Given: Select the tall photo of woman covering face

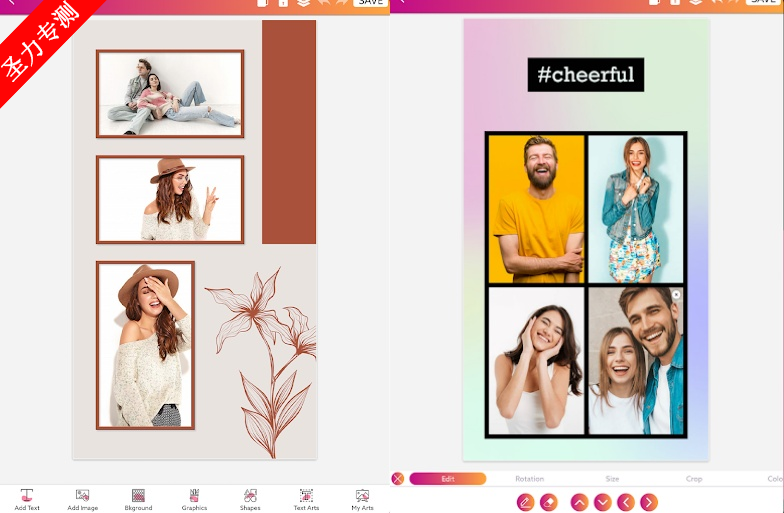Looking at the screenshot, I should (146, 345).
